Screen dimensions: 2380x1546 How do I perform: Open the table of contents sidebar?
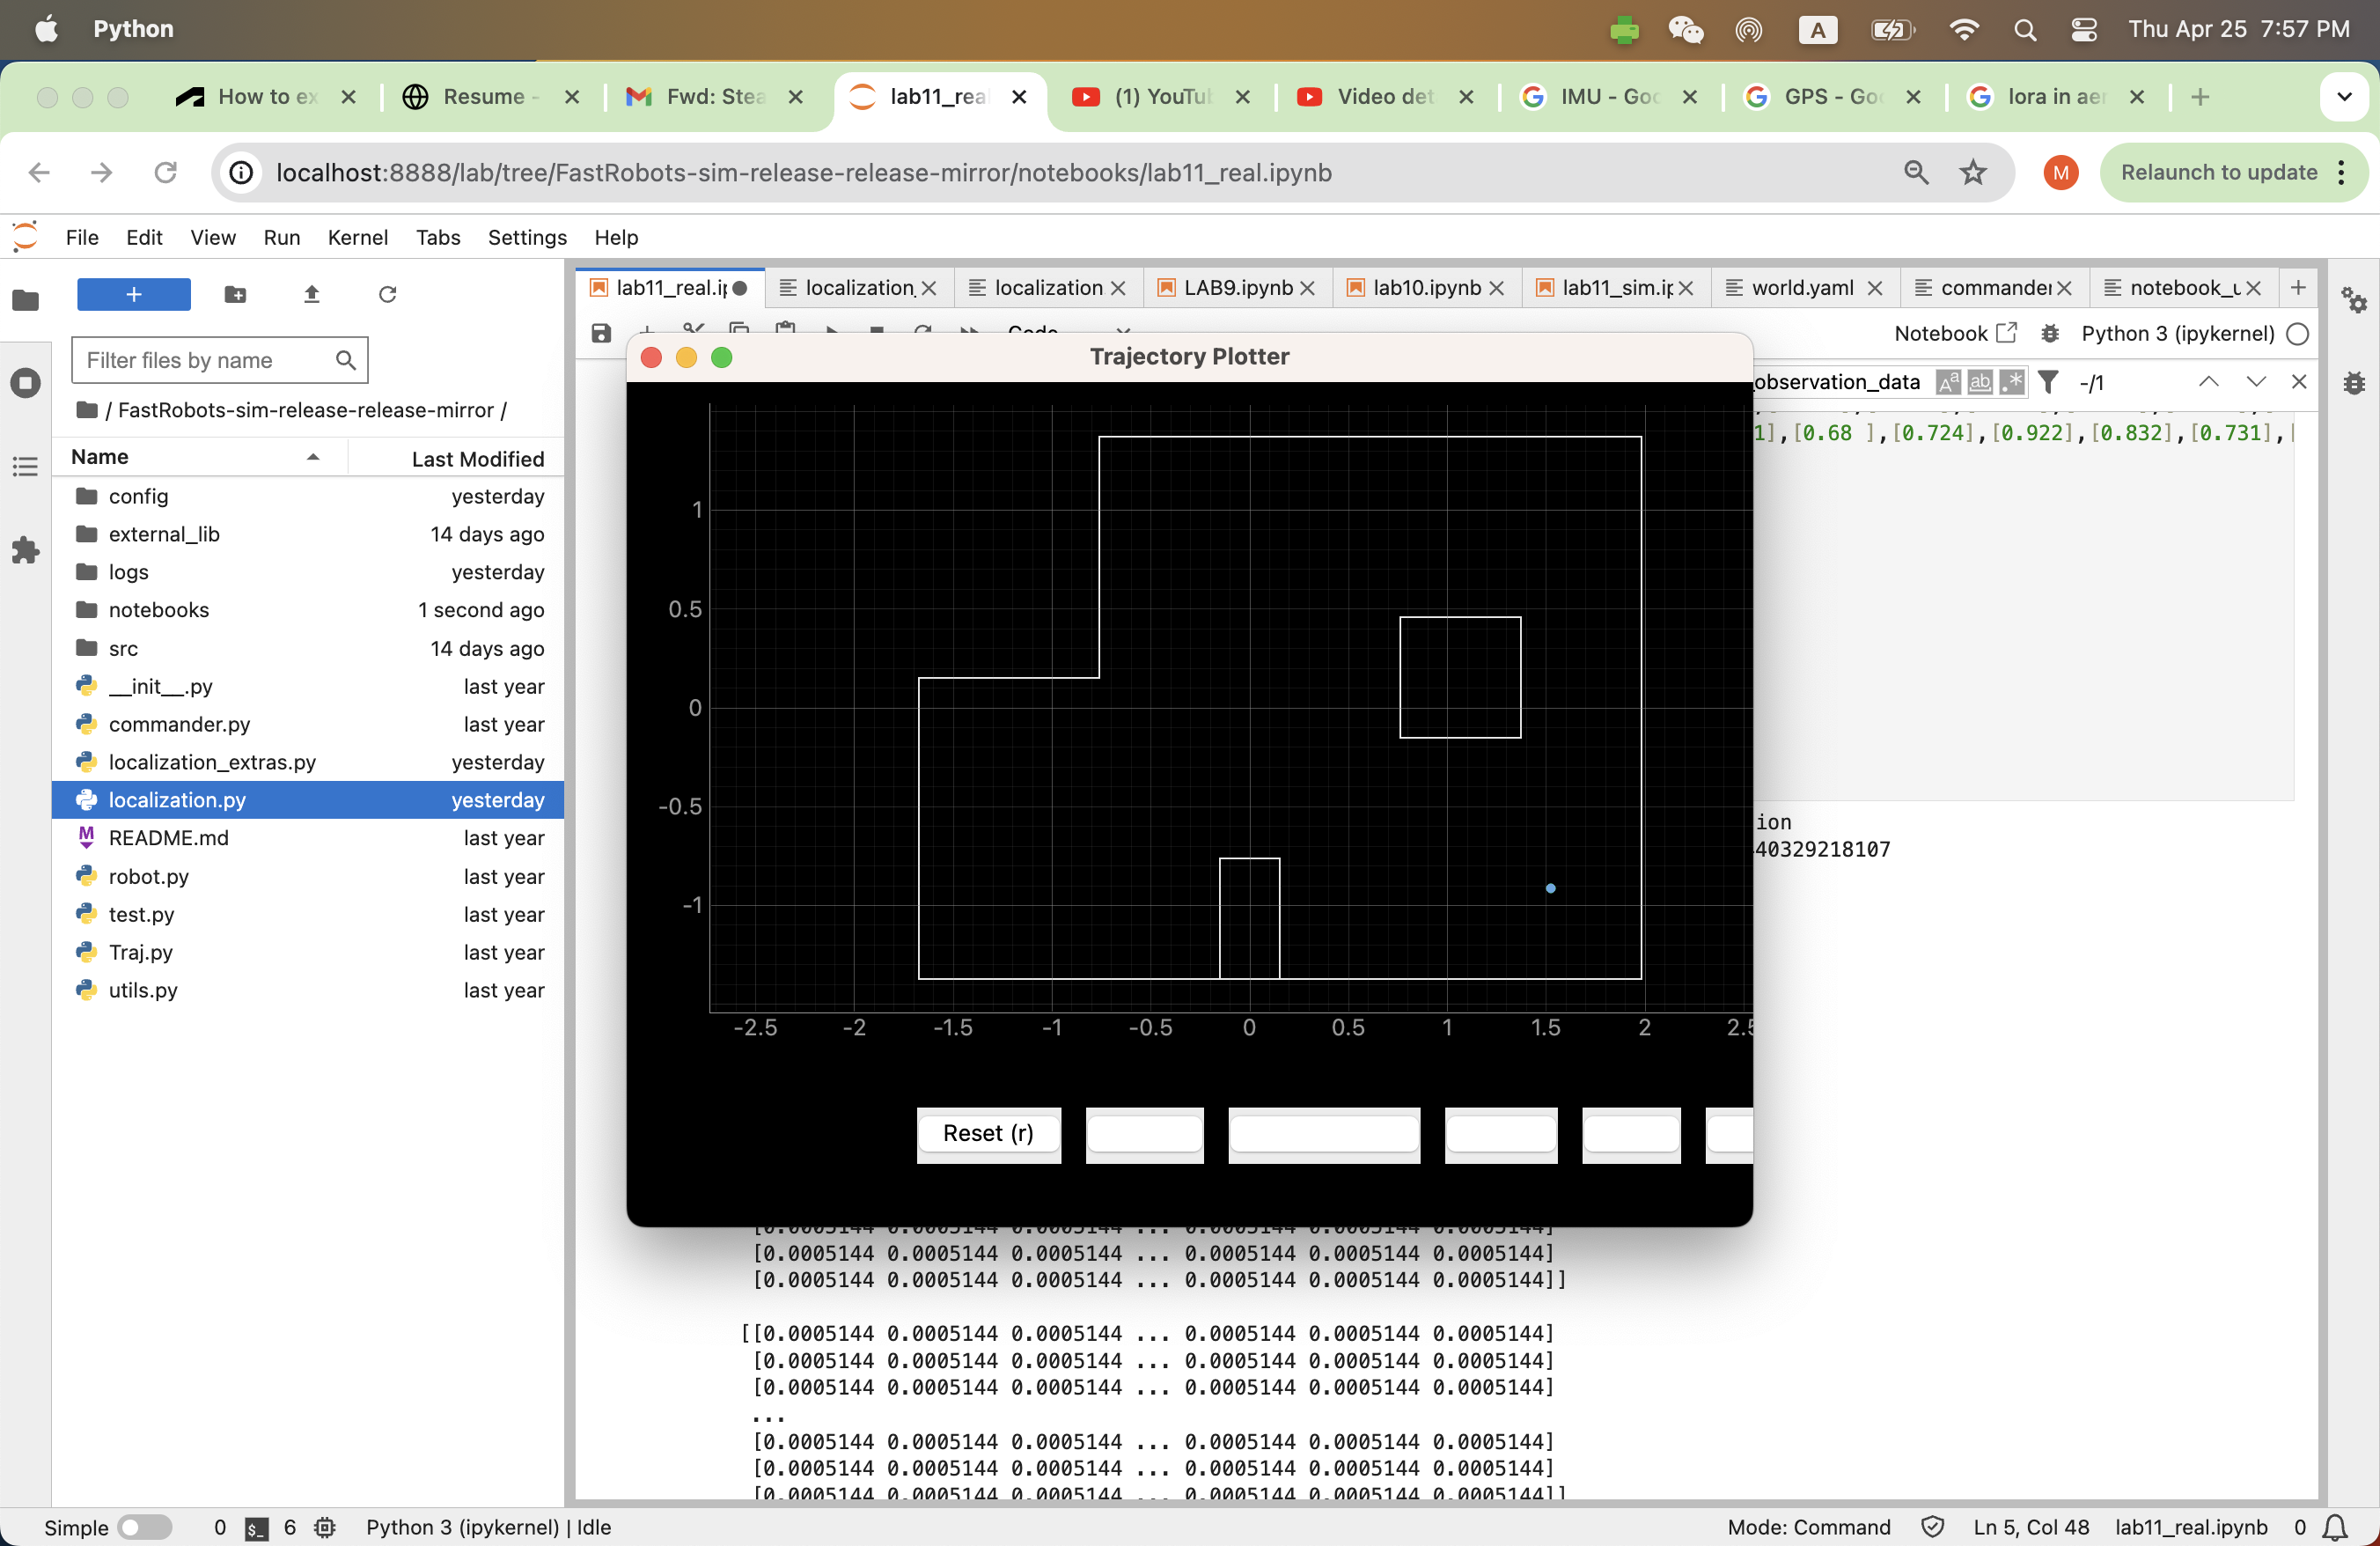tap(26, 466)
